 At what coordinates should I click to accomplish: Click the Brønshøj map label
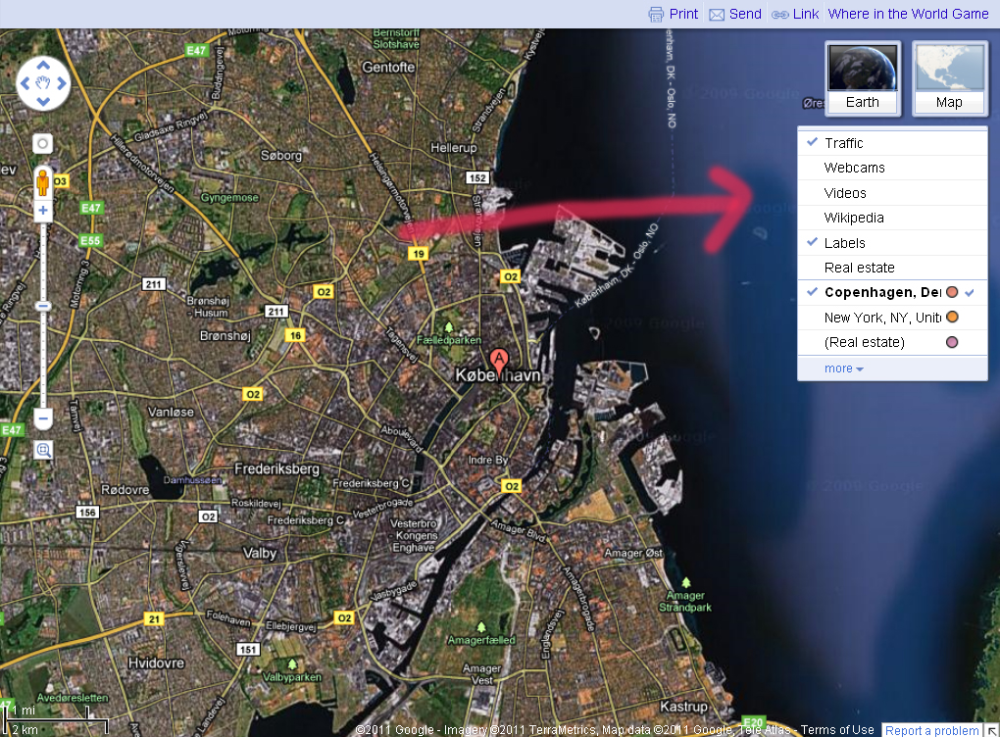(225, 335)
